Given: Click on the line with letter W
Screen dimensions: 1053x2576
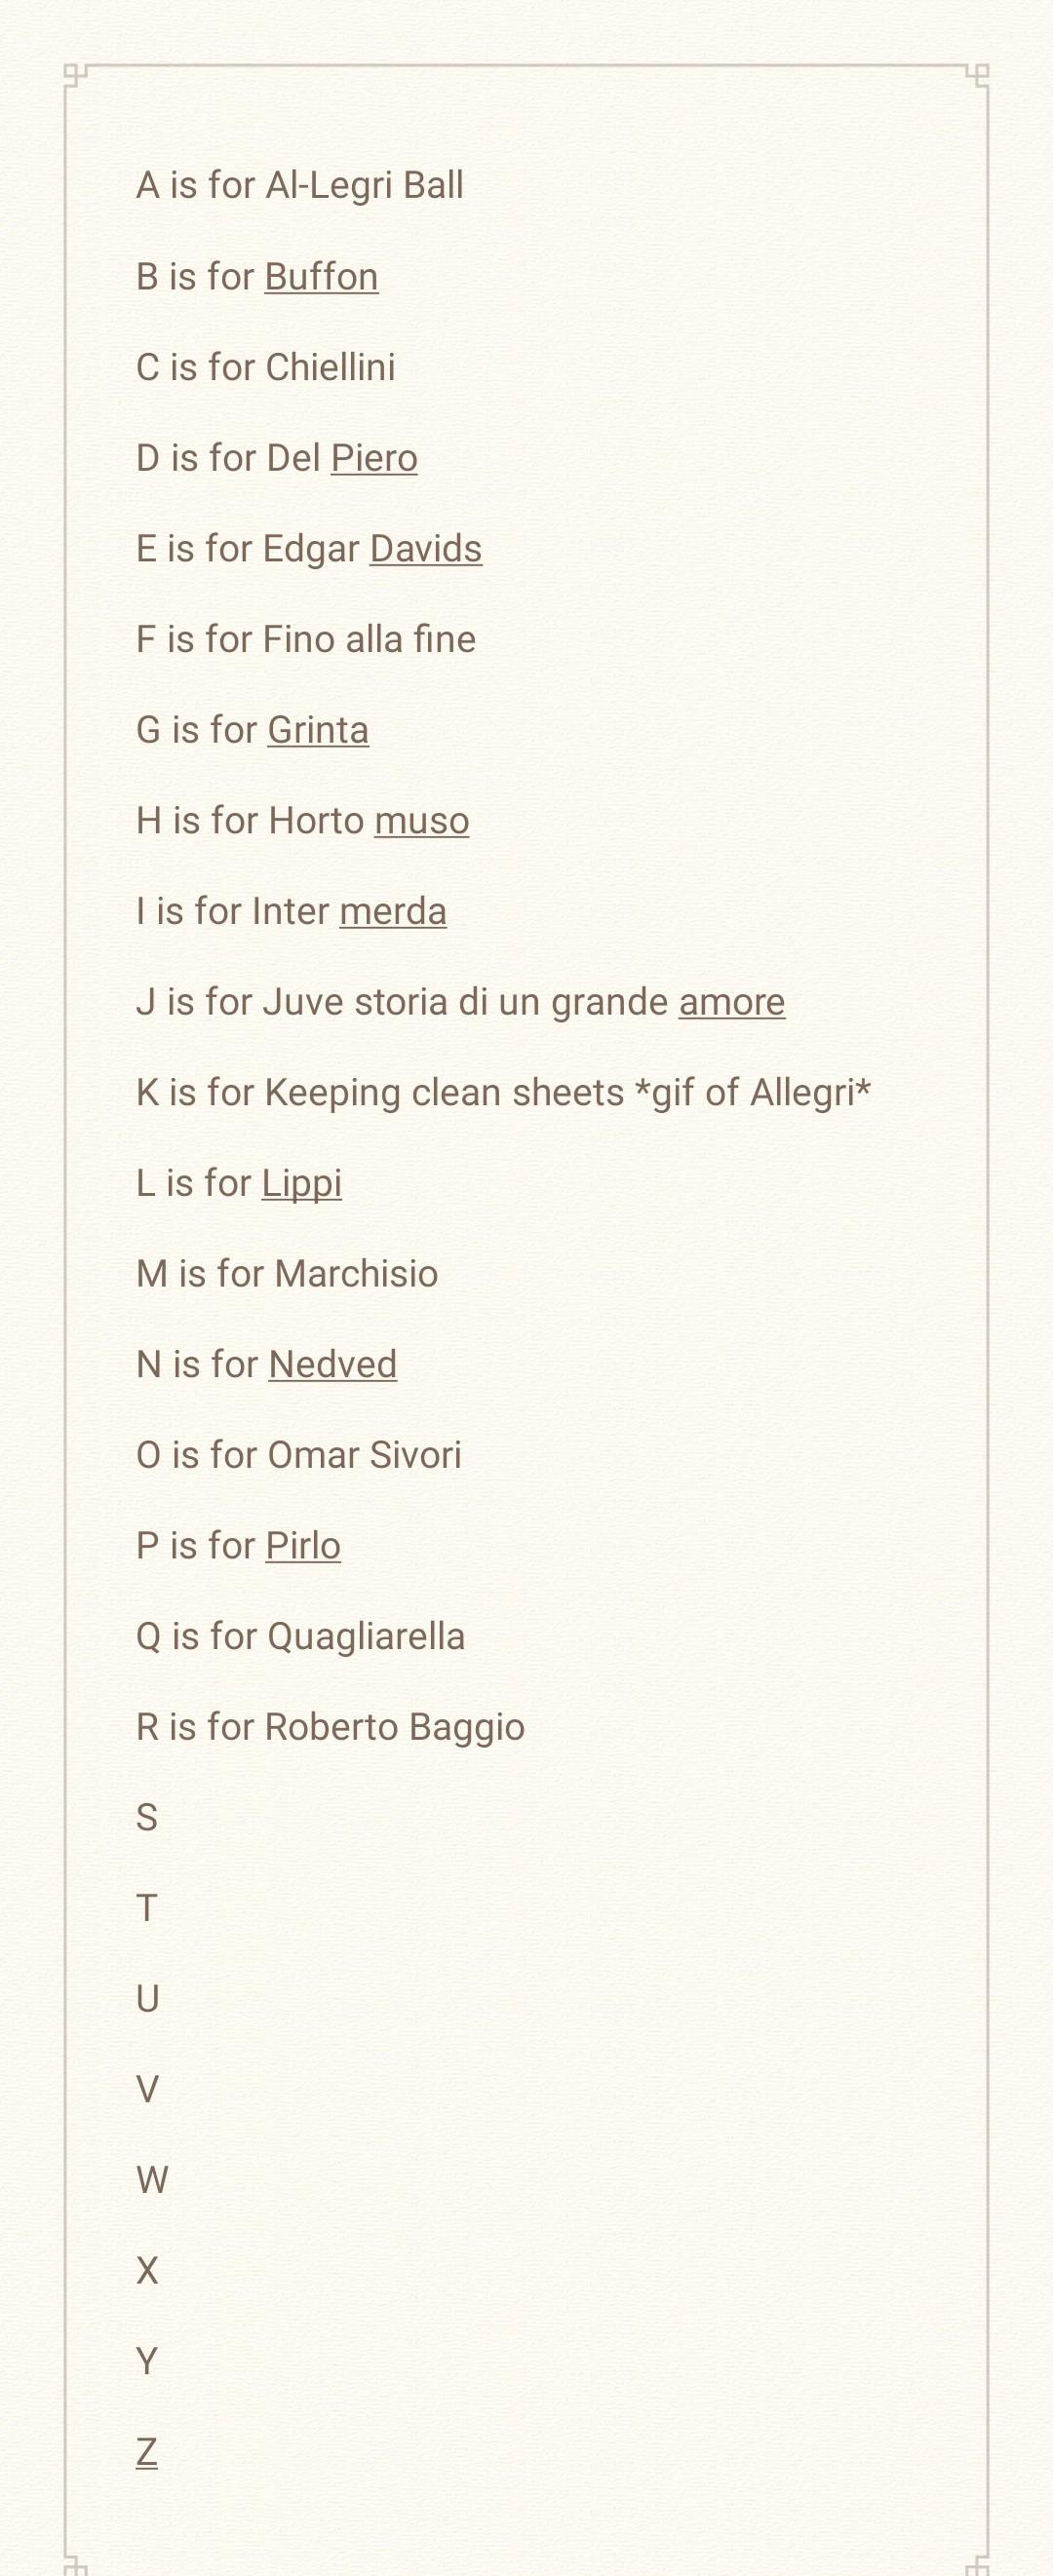Looking at the screenshot, I should click(x=152, y=2180).
